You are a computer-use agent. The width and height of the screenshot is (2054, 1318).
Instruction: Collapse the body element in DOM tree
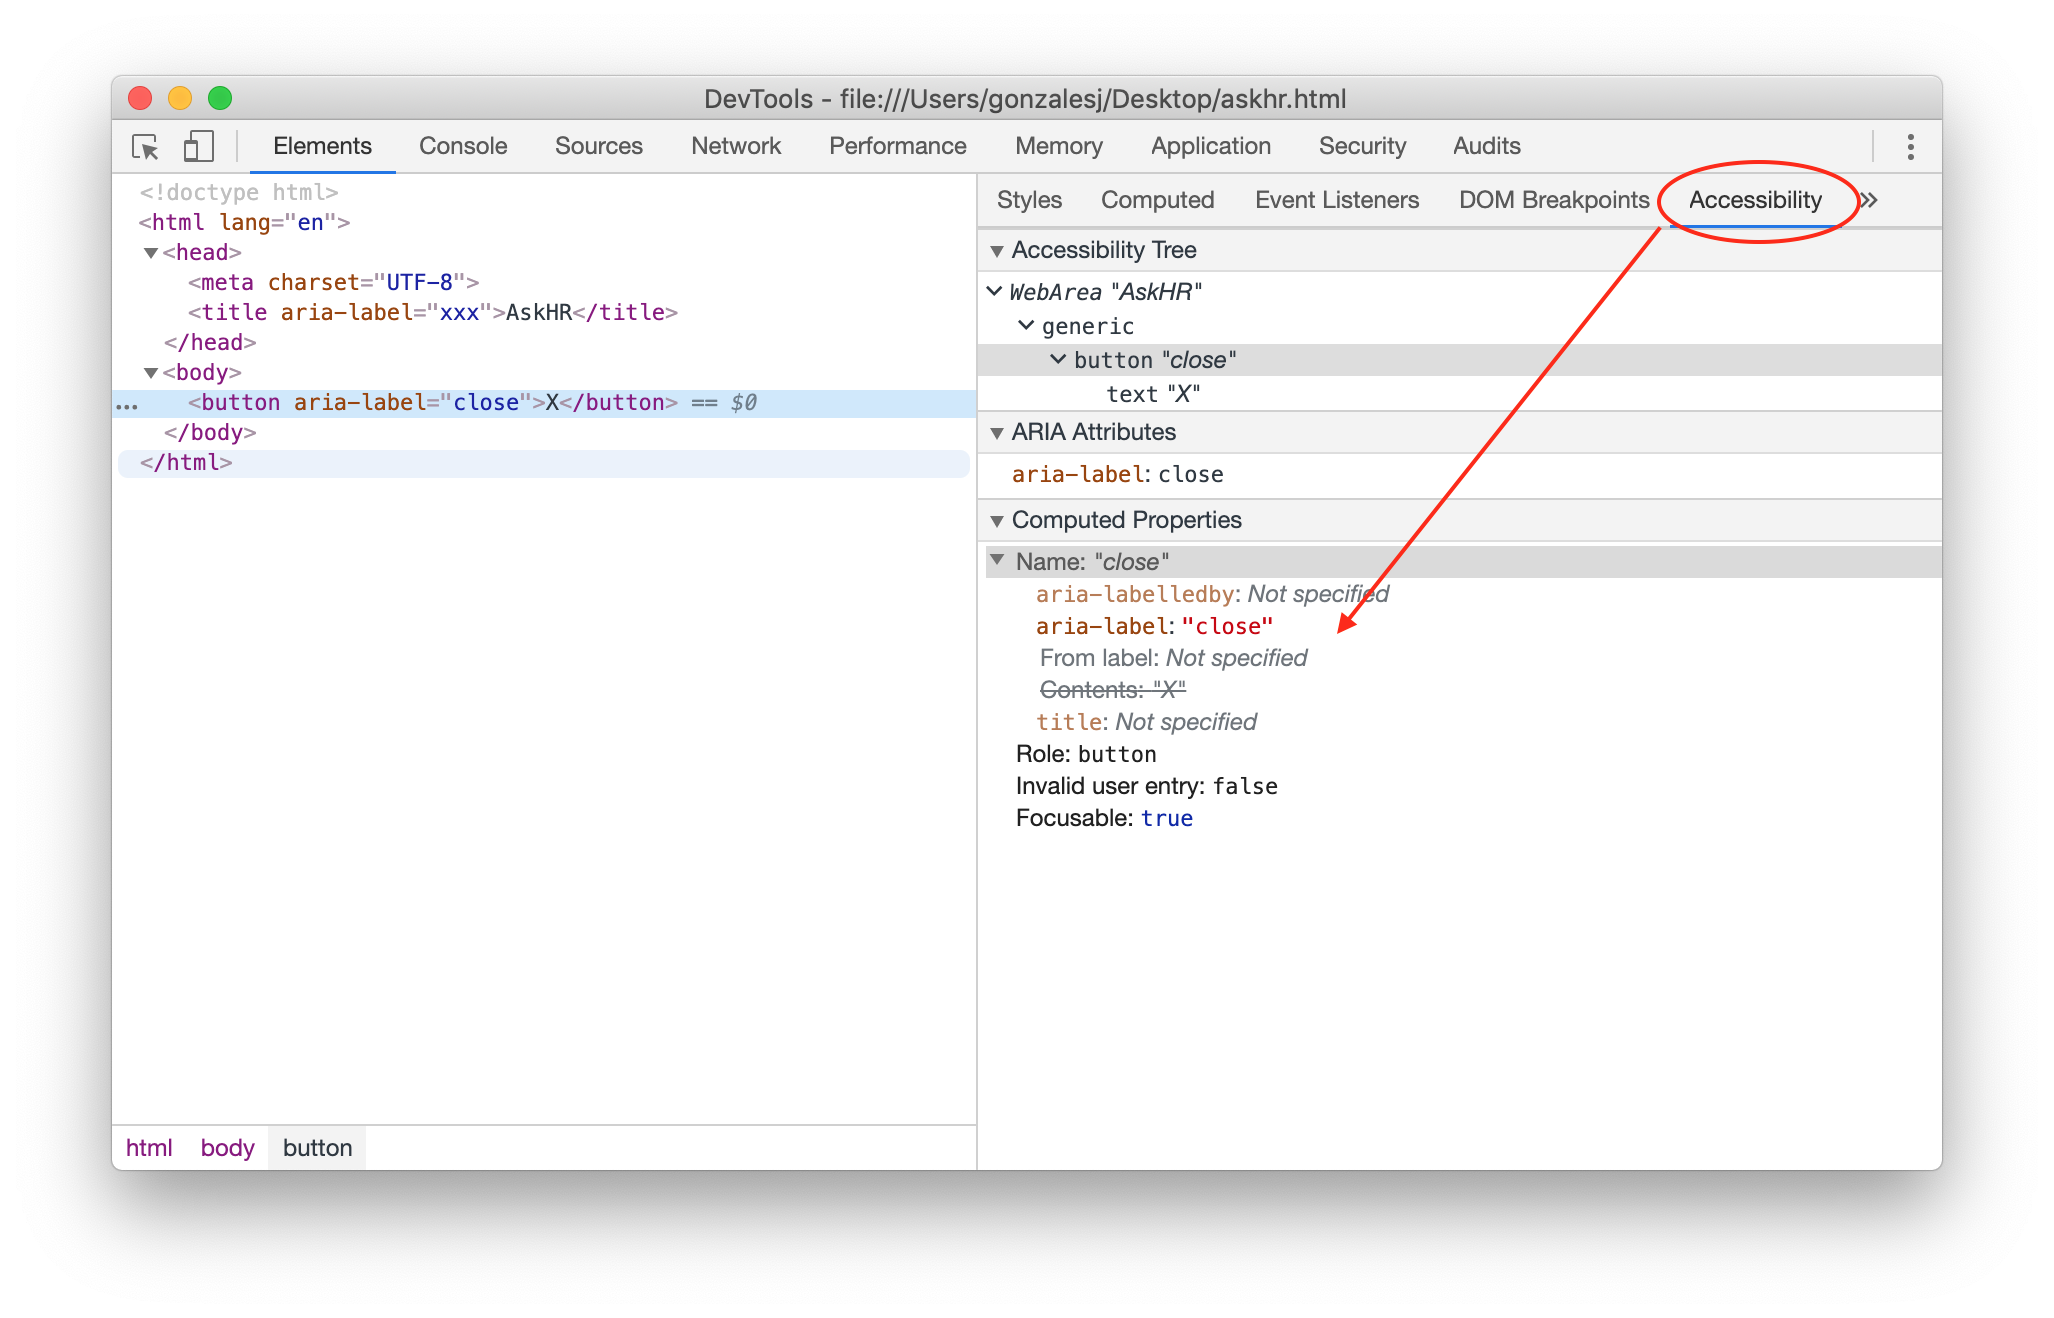[151, 373]
